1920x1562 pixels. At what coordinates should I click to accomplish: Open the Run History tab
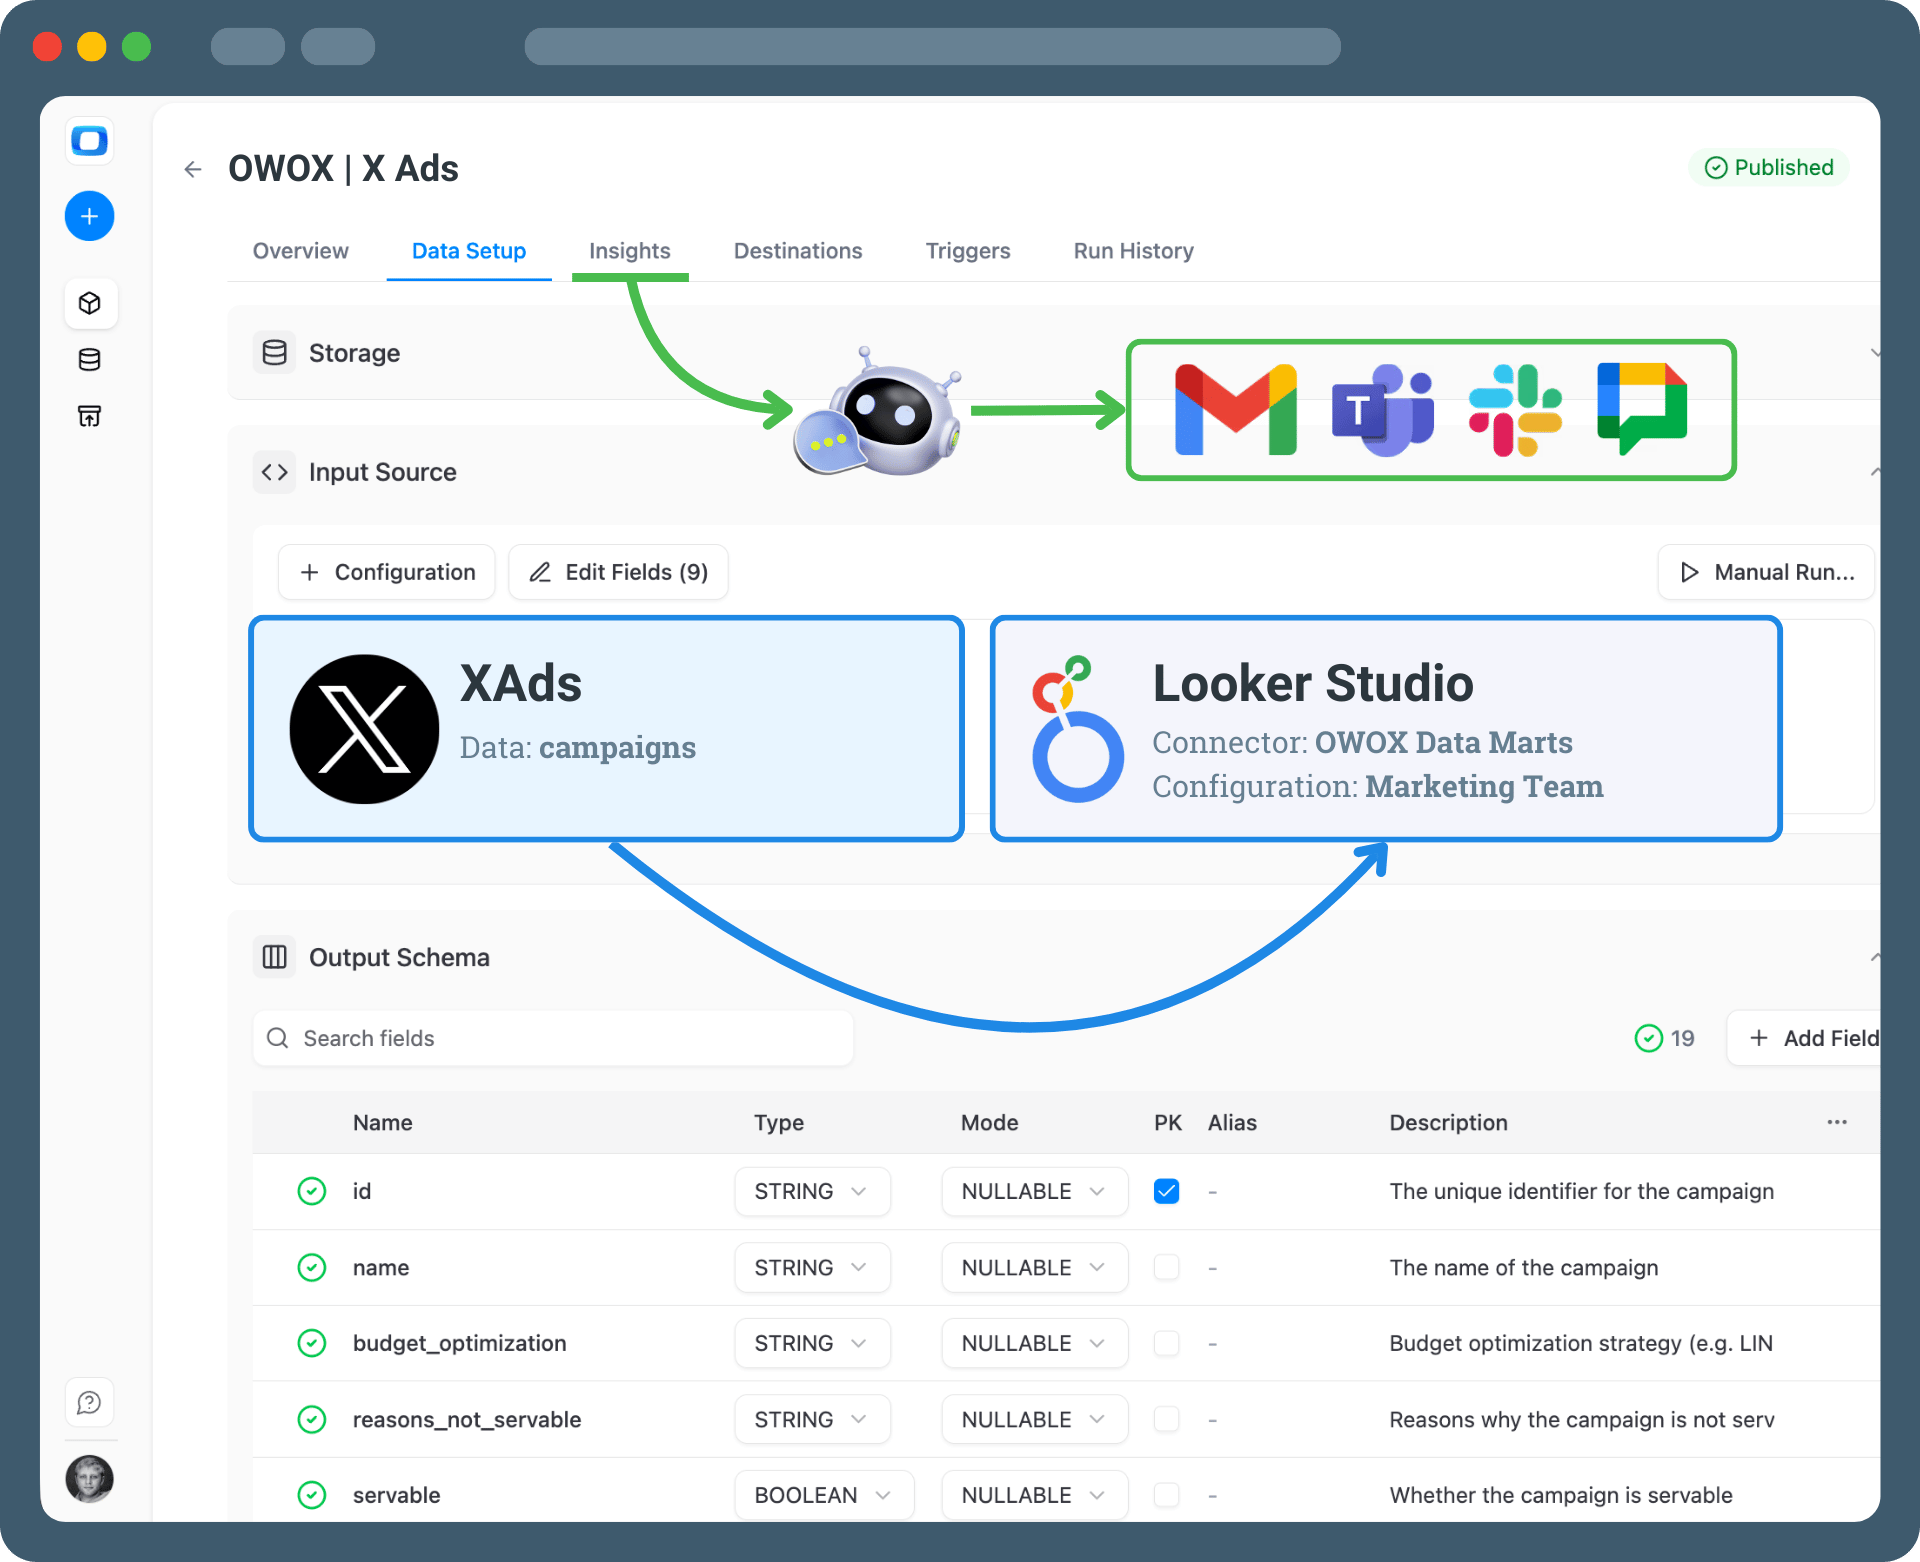click(x=1133, y=251)
